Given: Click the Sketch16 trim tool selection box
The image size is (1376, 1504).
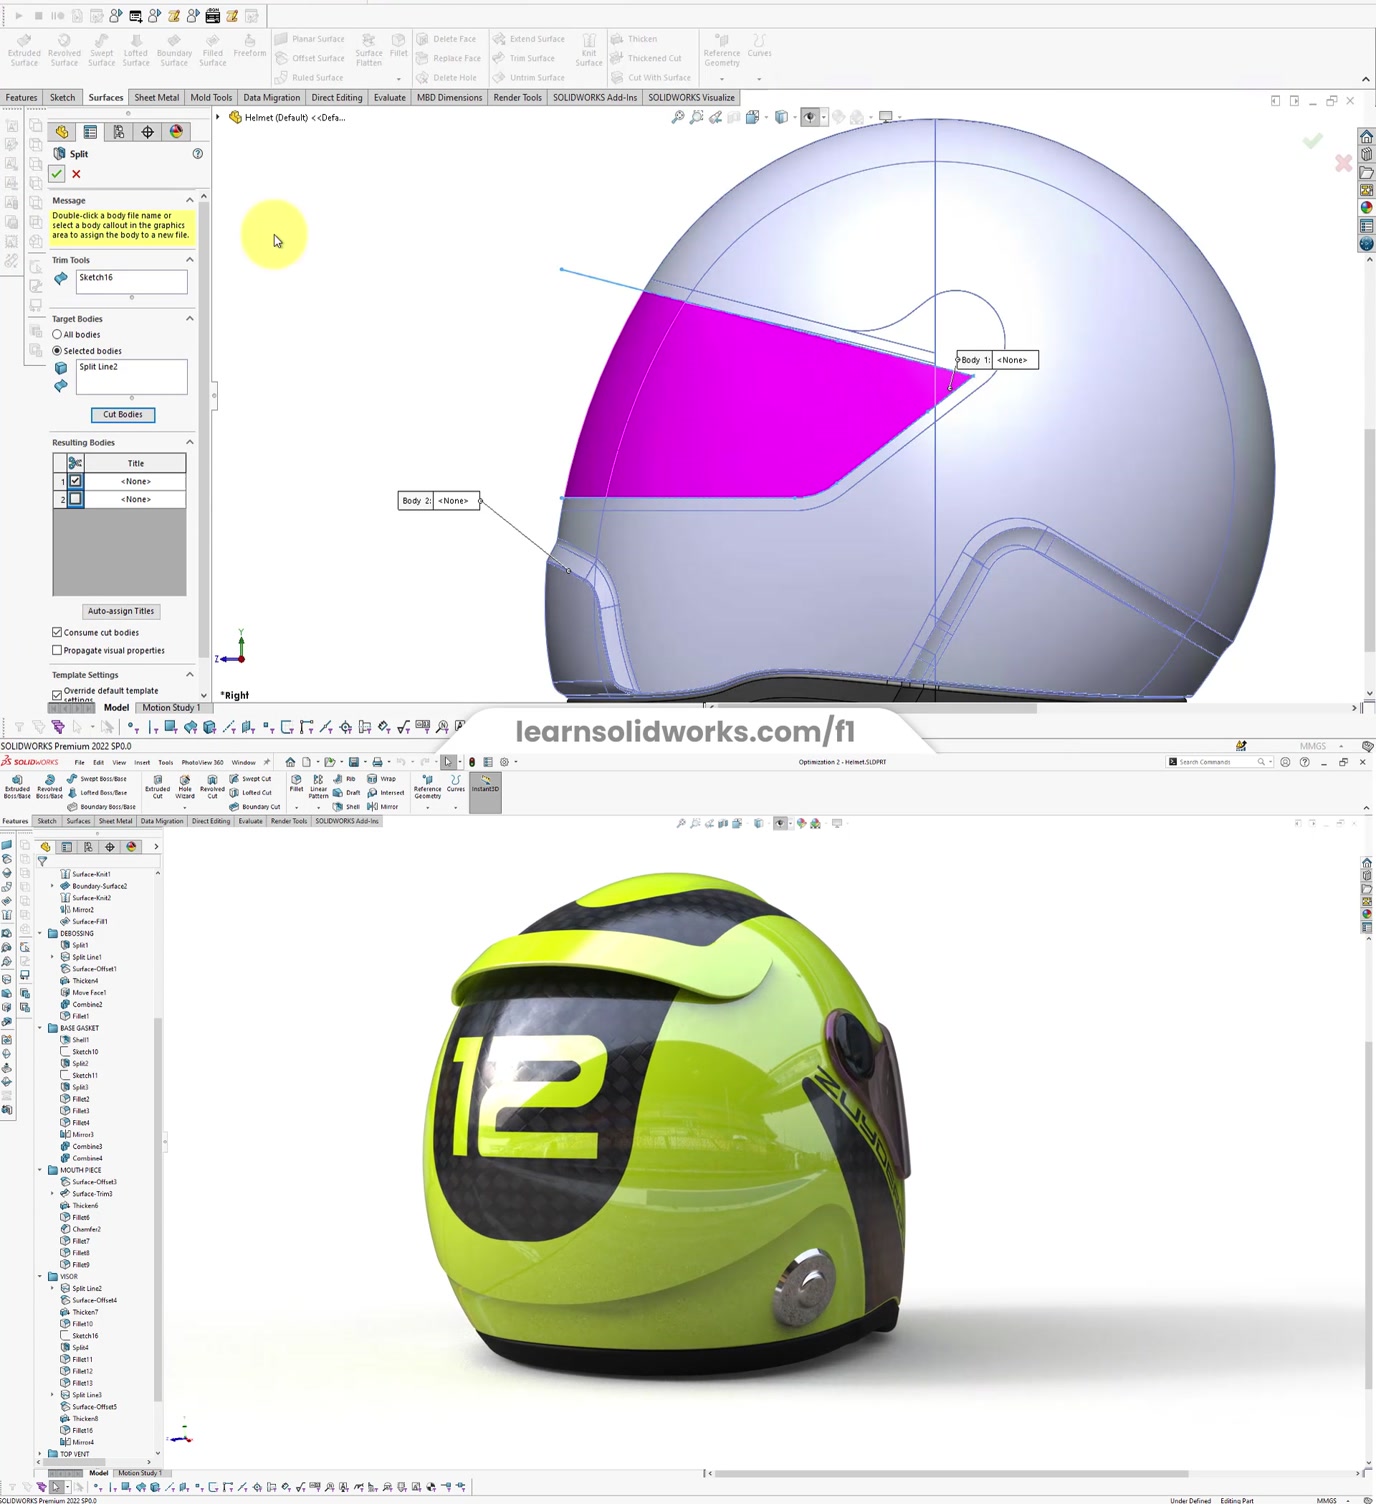Looking at the screenshot, I should tap(131, 281).
